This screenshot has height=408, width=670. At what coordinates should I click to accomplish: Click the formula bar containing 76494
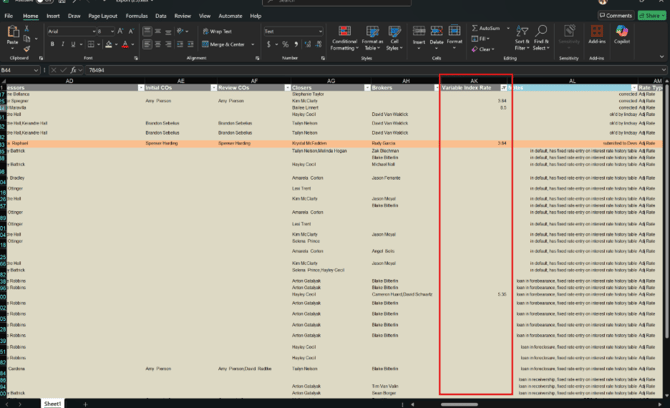375,70
